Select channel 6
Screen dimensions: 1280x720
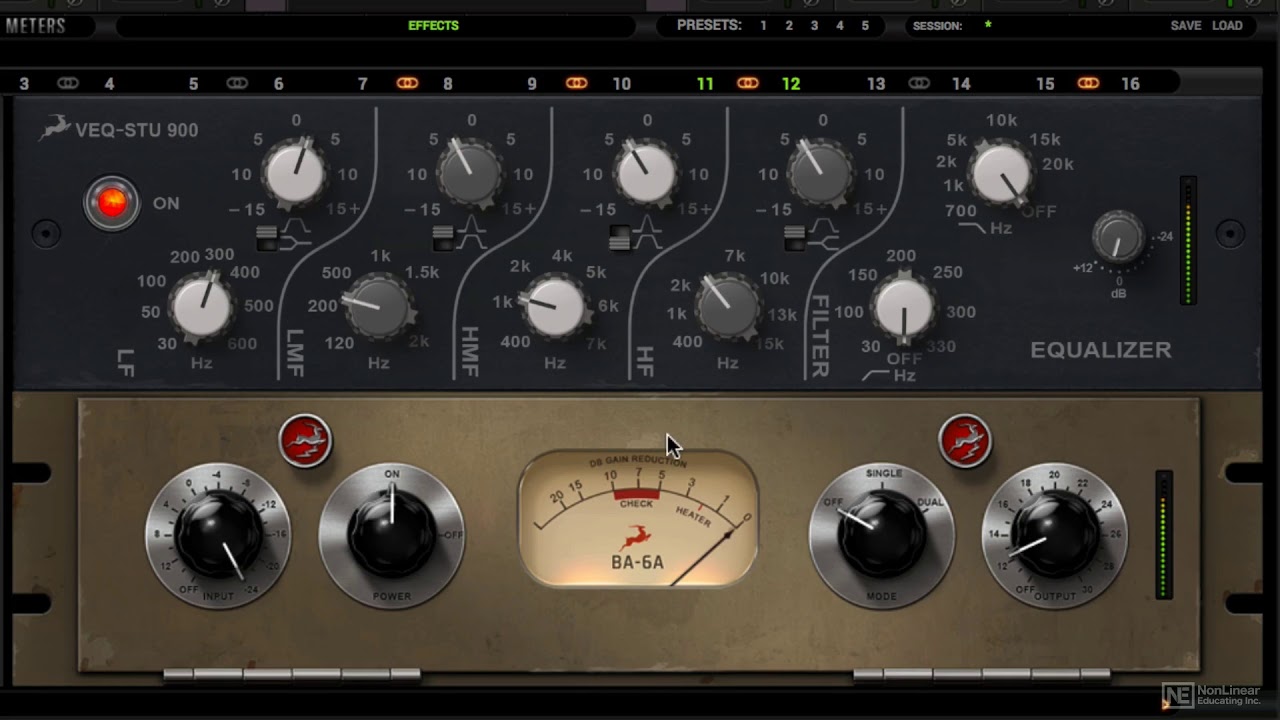(279, 84)
